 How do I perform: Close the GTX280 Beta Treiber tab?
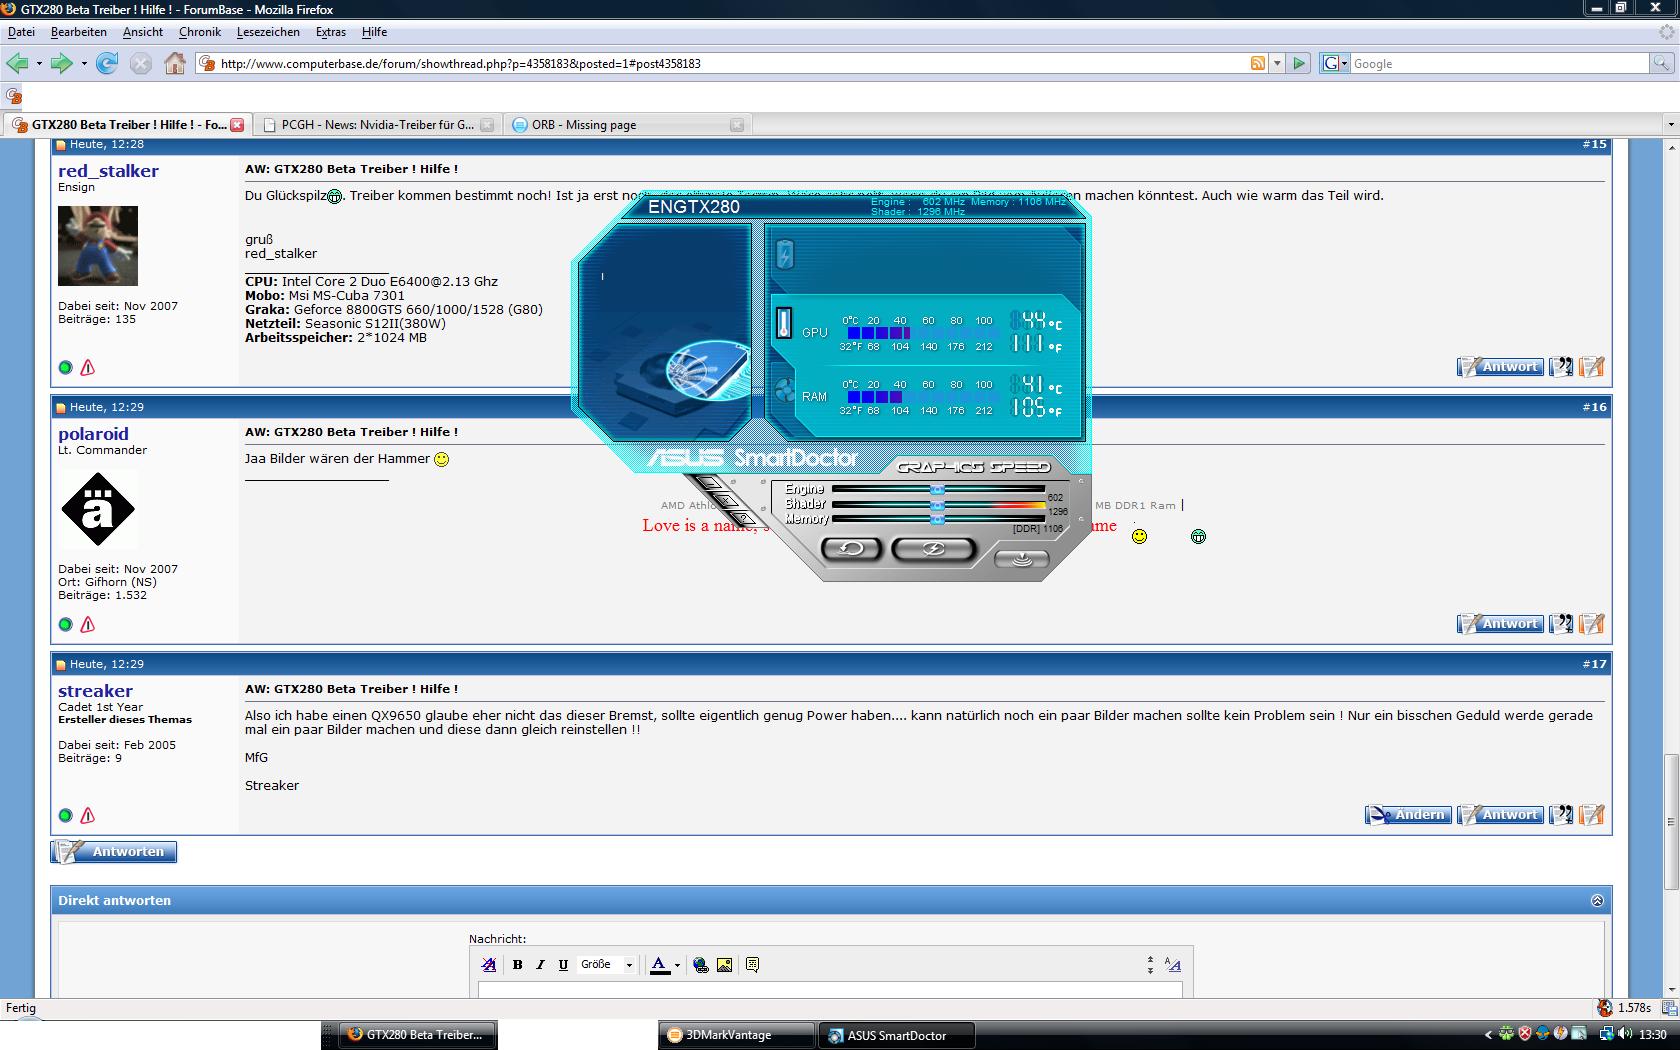point(237,125)
